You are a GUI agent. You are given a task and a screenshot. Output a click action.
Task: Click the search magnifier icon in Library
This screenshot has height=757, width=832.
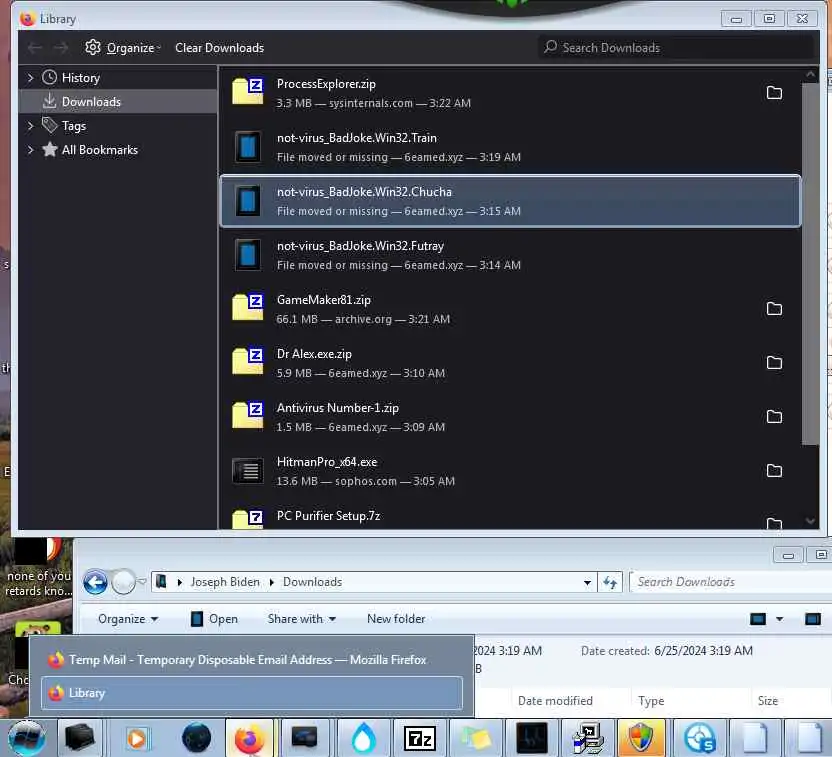pyautogui.click(x=550, y=47)
